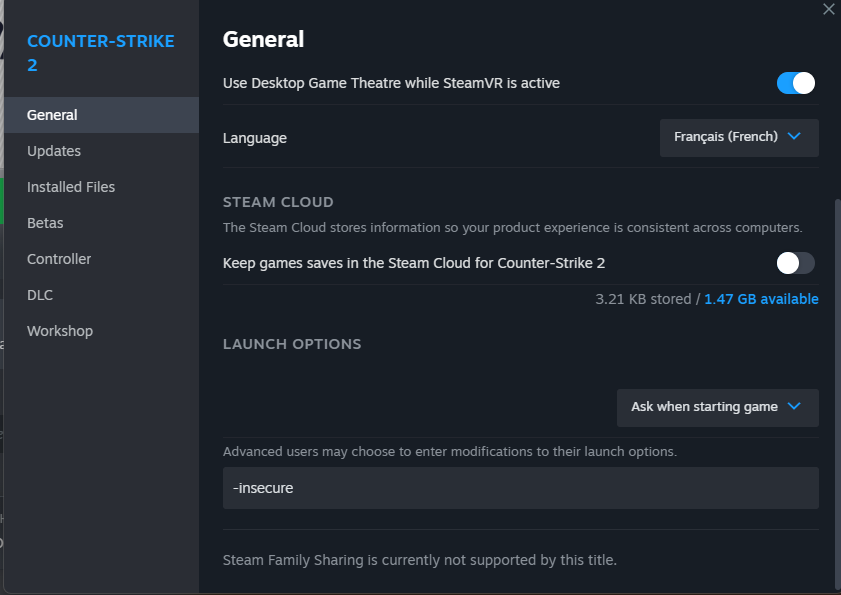The width and height of the screenshot is (841, 595).
Task: Click the Steam Family Sharing notice text
Action: coord(420,560)
